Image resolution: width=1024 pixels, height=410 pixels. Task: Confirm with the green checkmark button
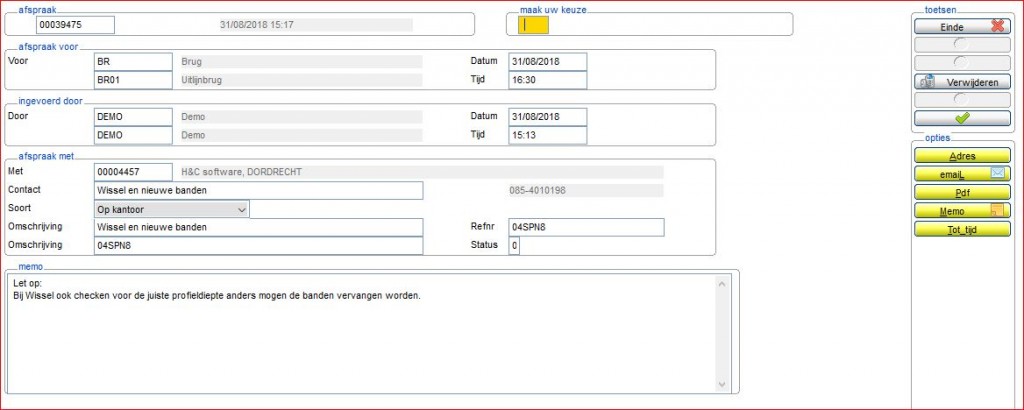pos(962,118)
